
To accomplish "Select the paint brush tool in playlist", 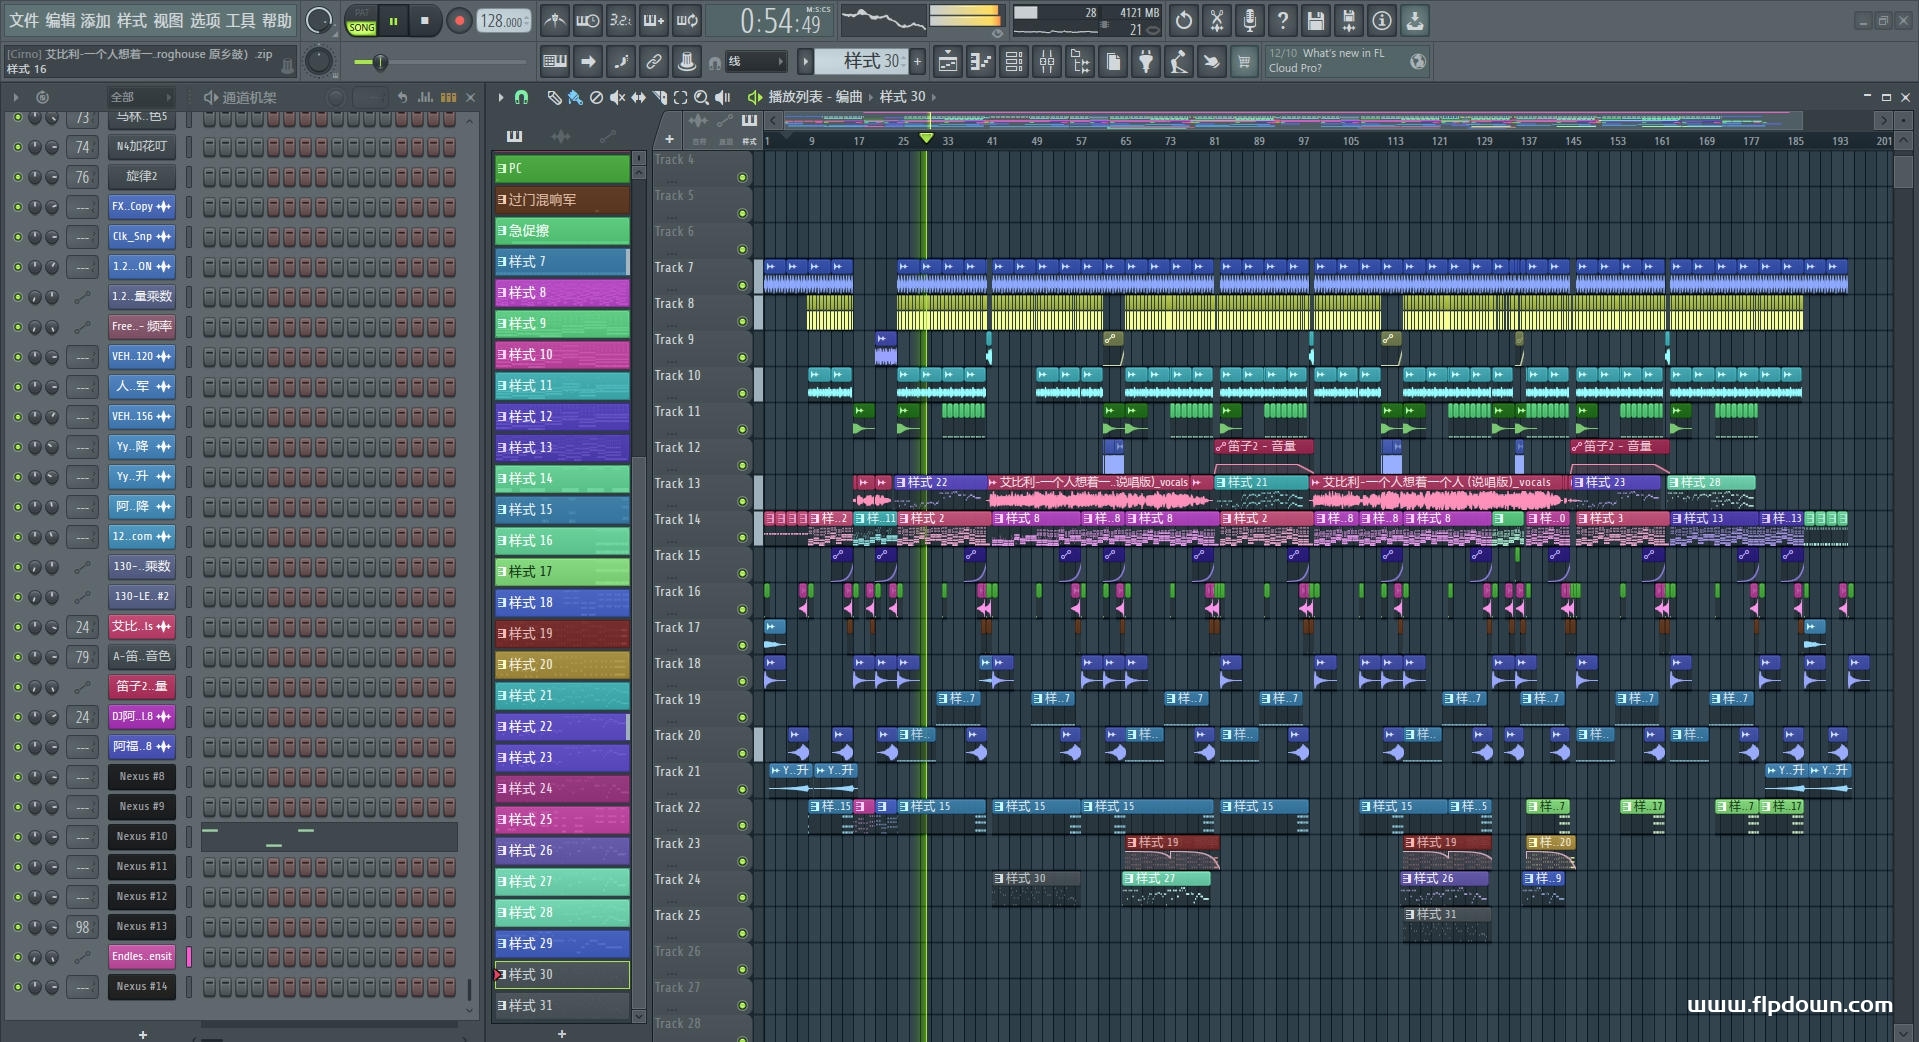I will pyautogui.click(x=575, y=97).
